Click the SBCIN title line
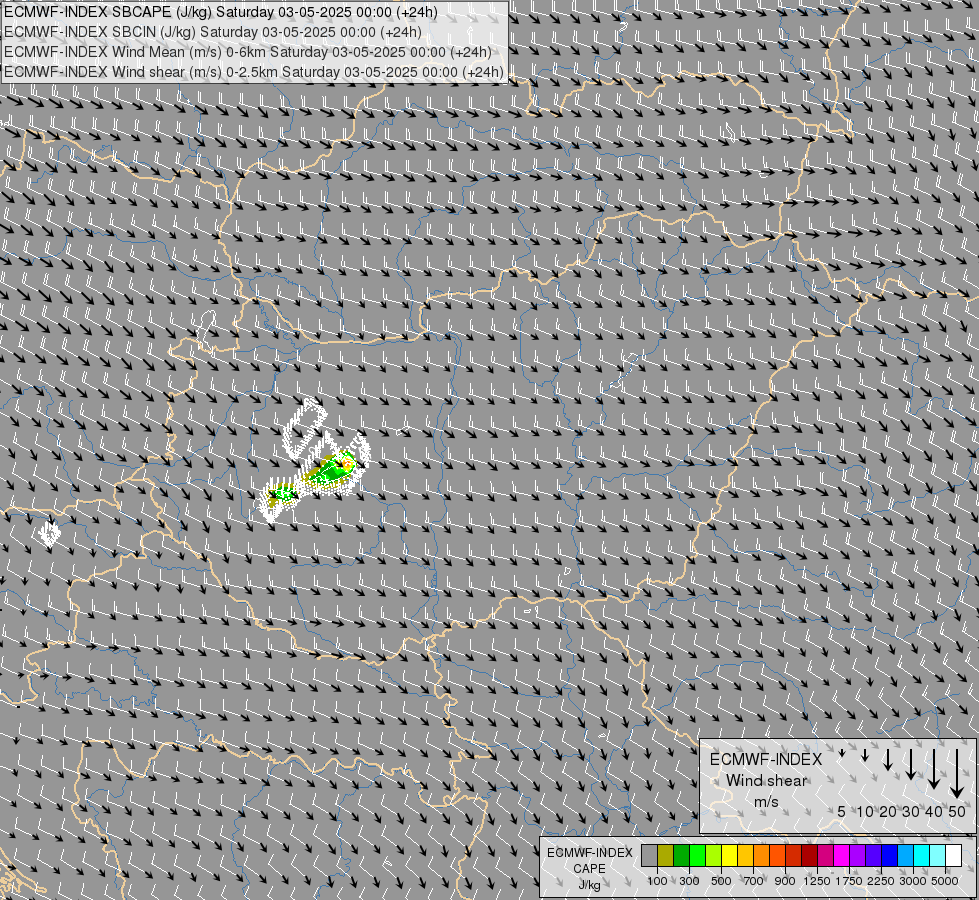 212,32
